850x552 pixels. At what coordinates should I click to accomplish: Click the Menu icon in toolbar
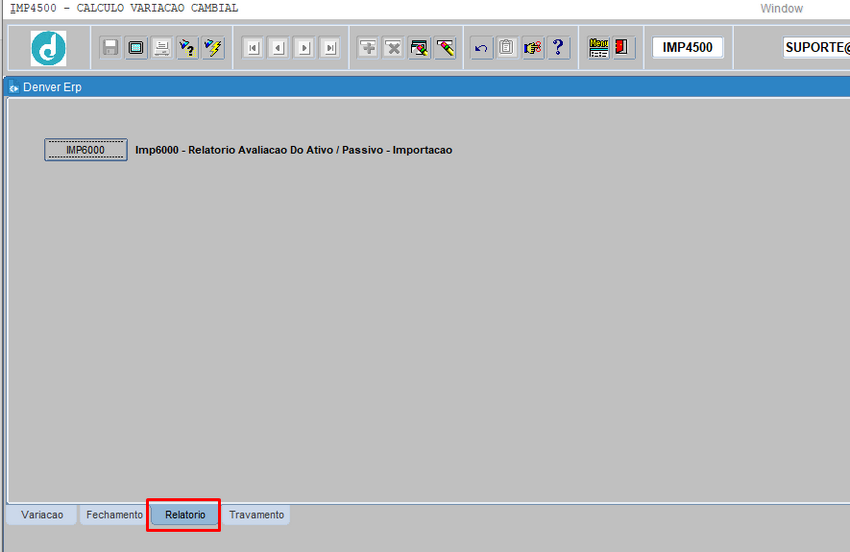(599, 48)
